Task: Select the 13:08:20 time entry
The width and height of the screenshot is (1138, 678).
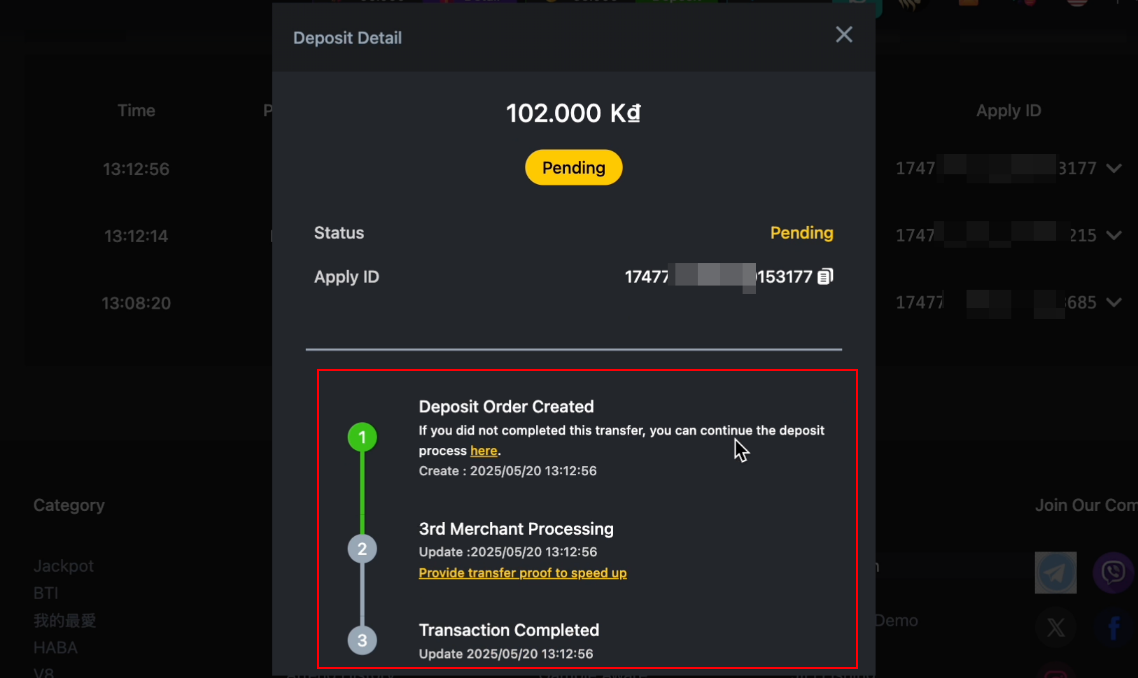Action: 136,302
